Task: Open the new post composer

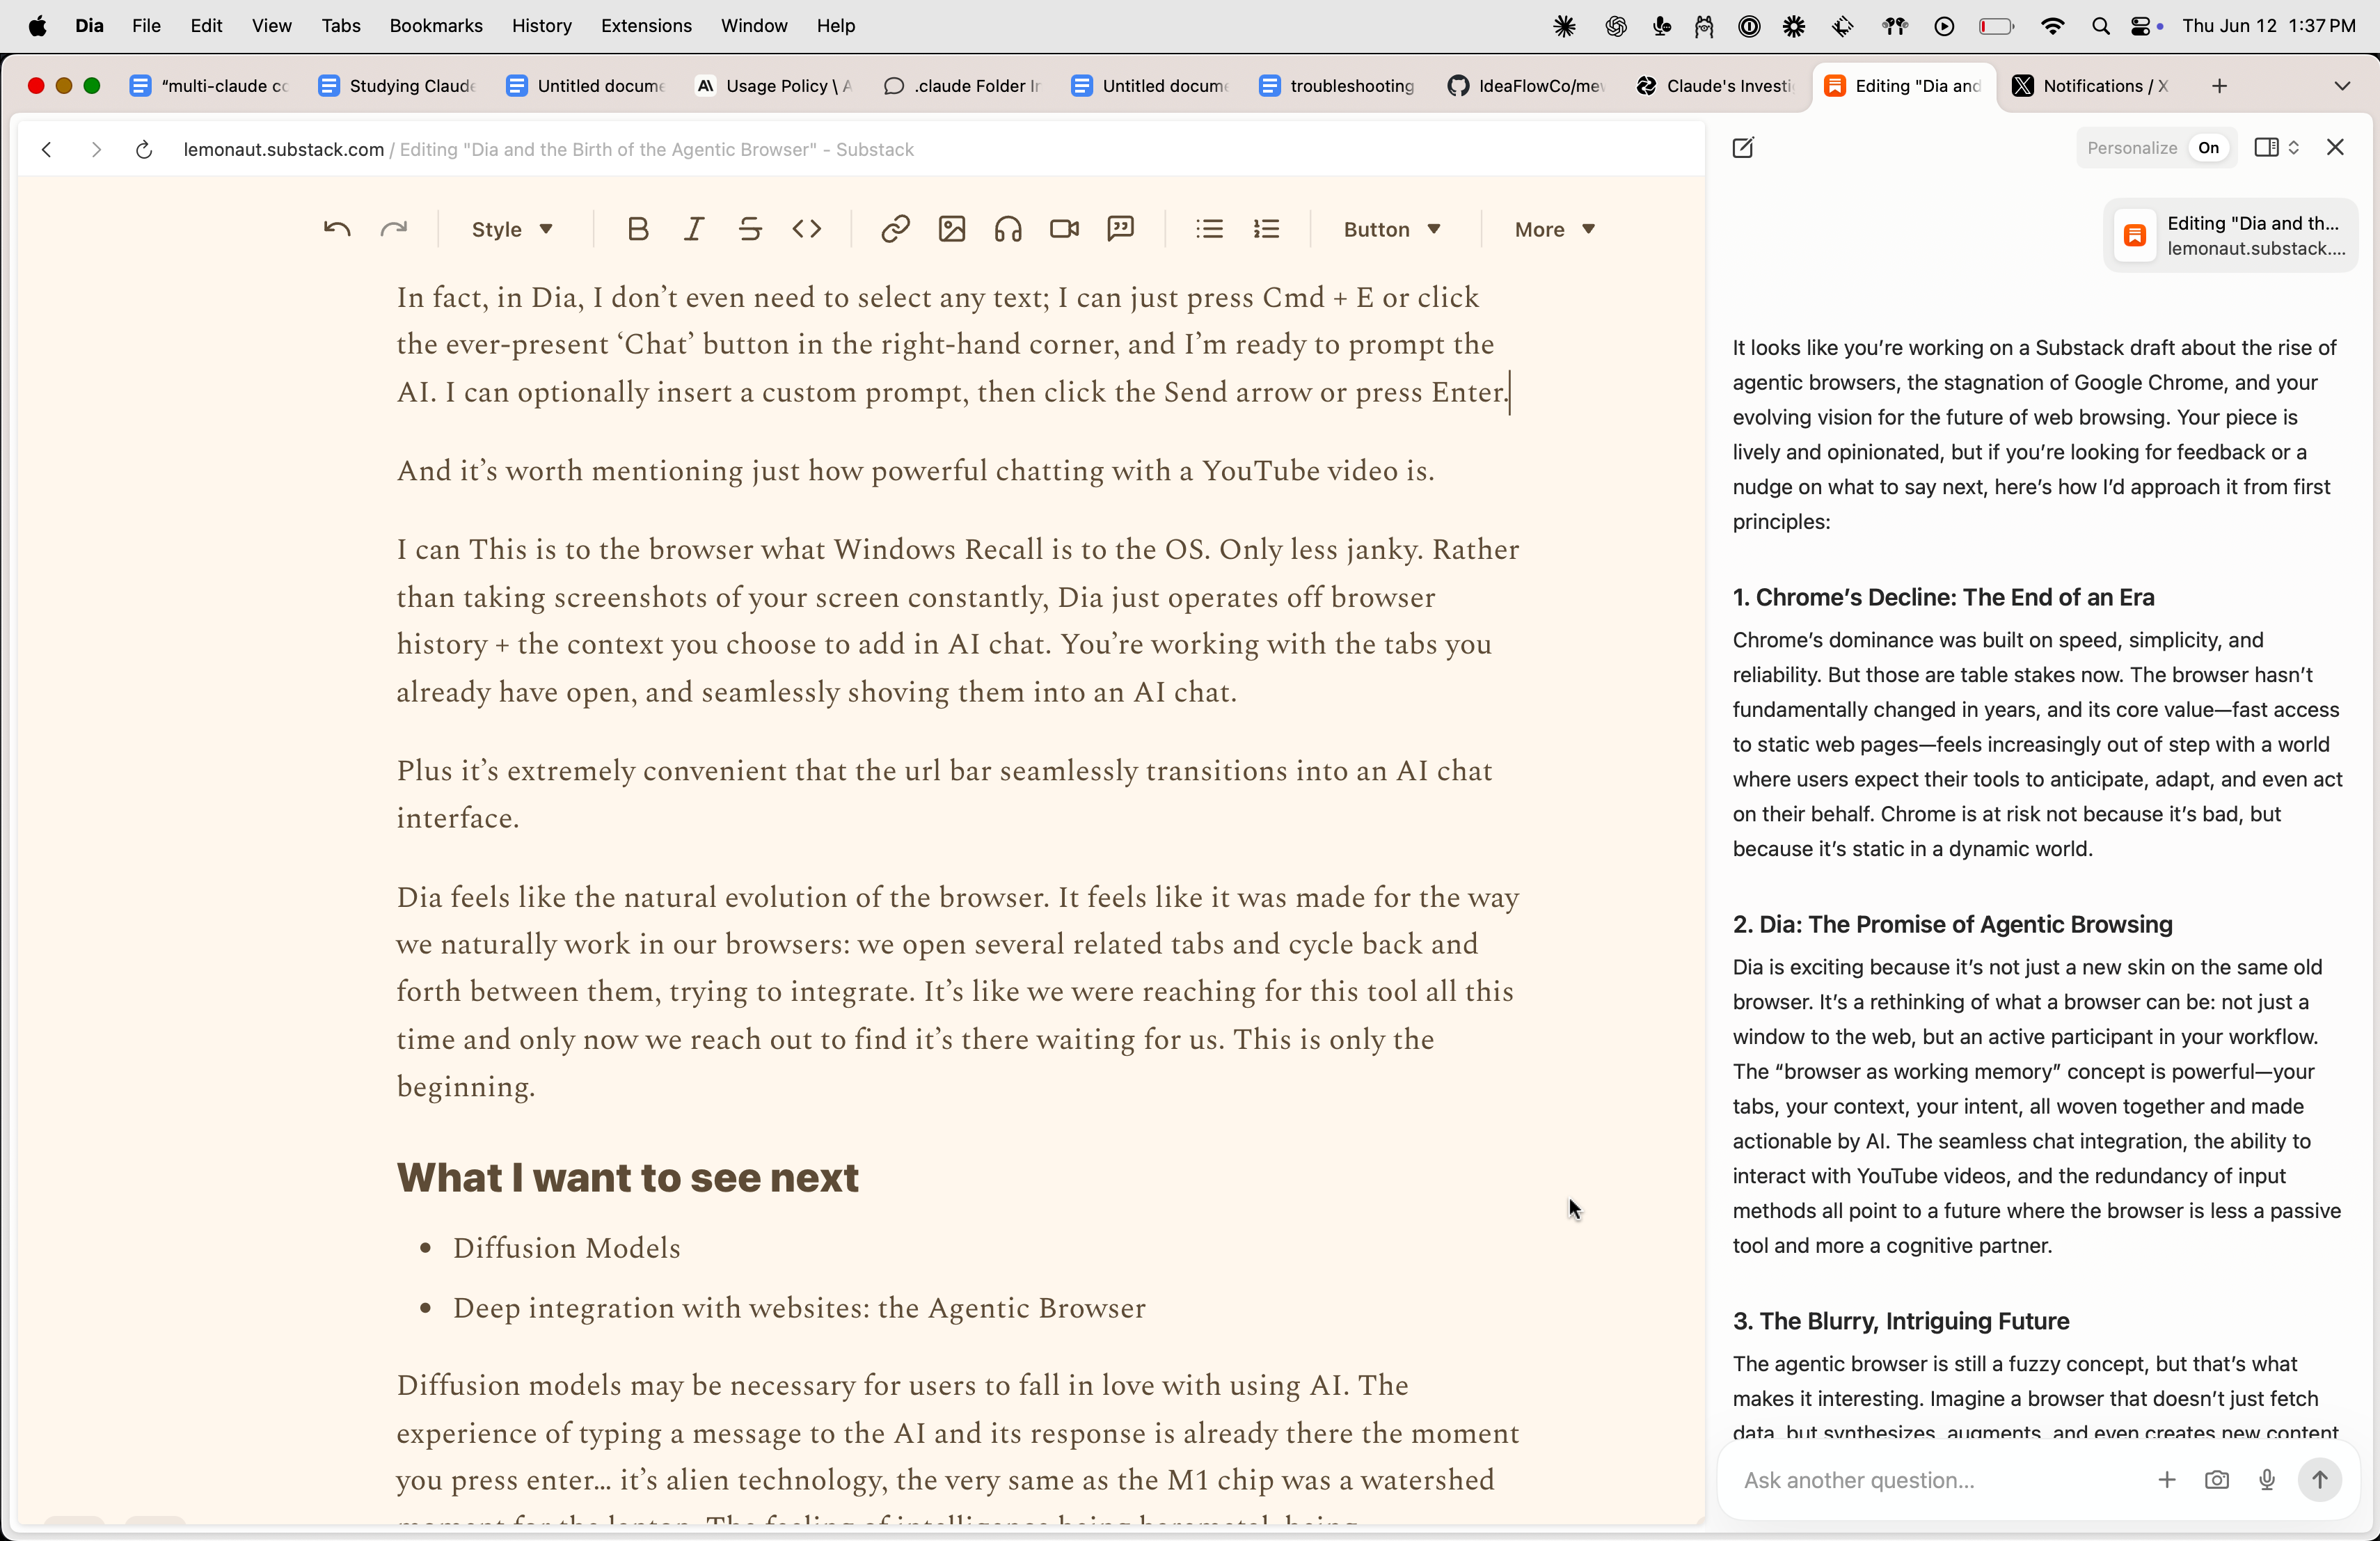Action: (1744, 148)
